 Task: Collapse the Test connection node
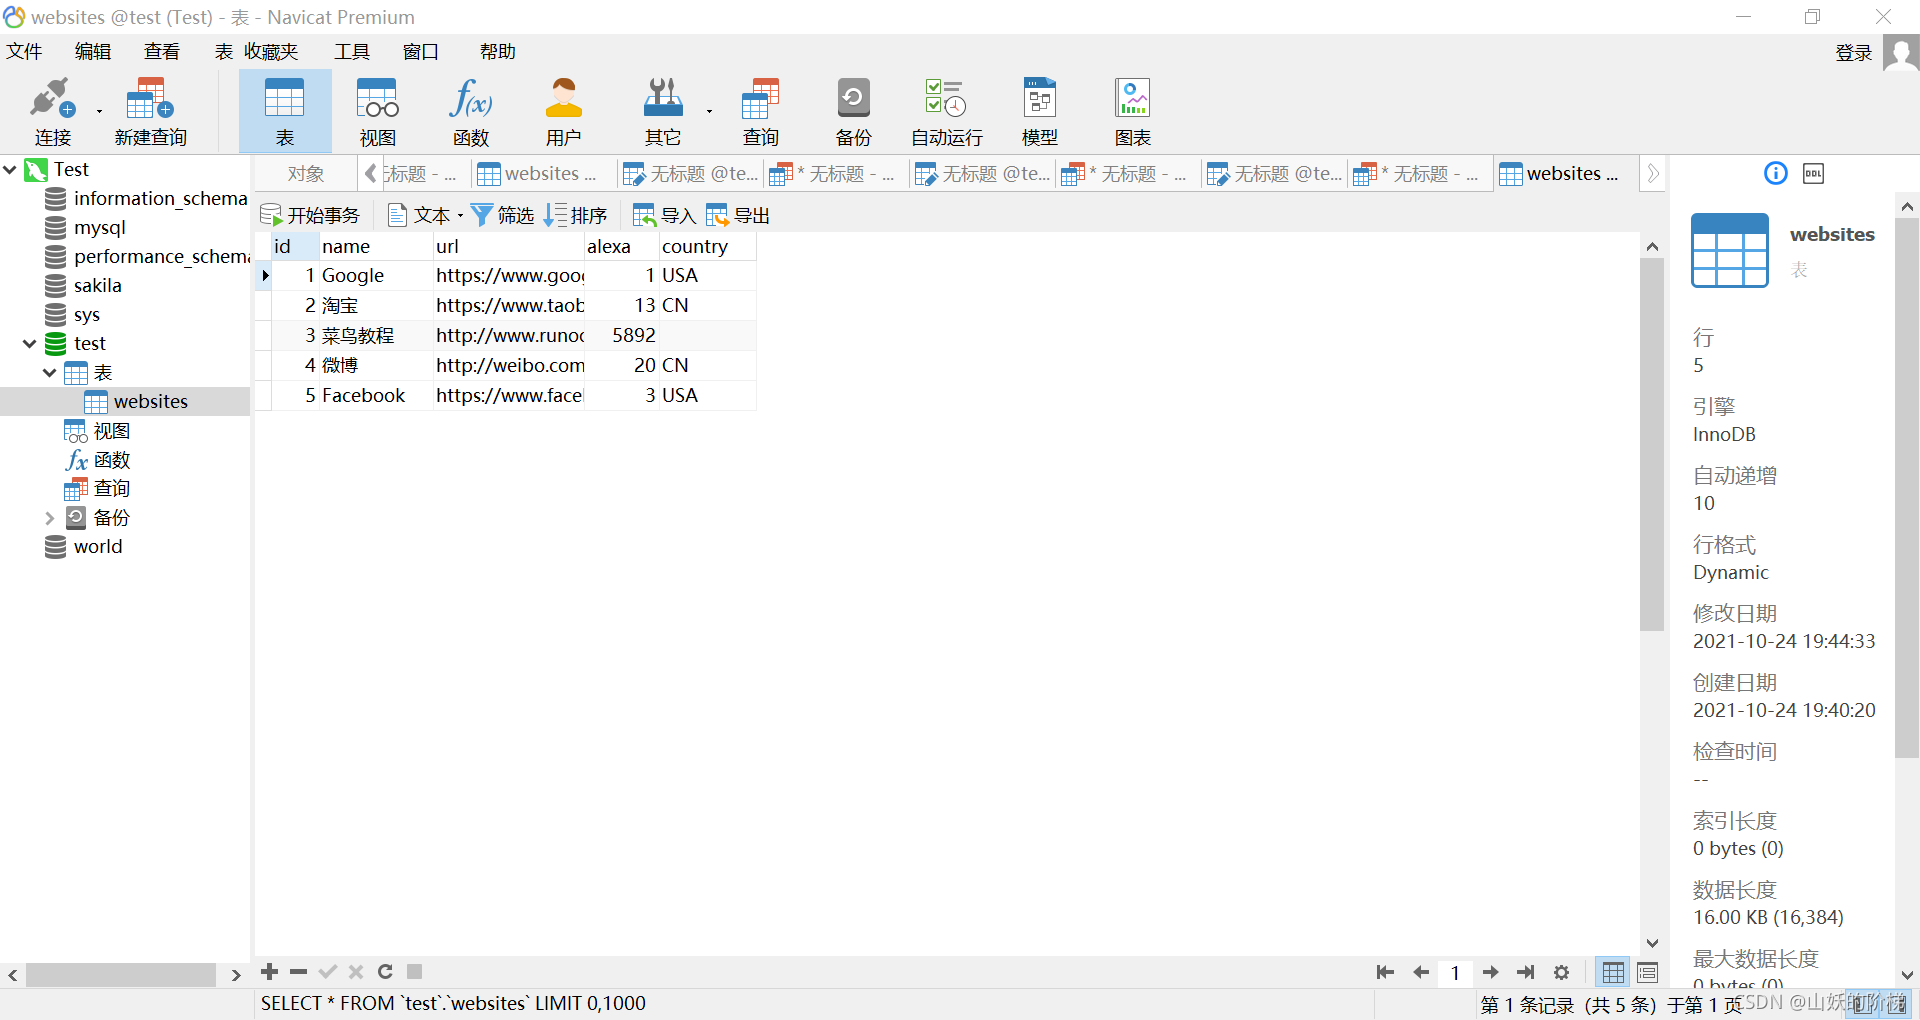pyautogui.click(x=10, y=170)
